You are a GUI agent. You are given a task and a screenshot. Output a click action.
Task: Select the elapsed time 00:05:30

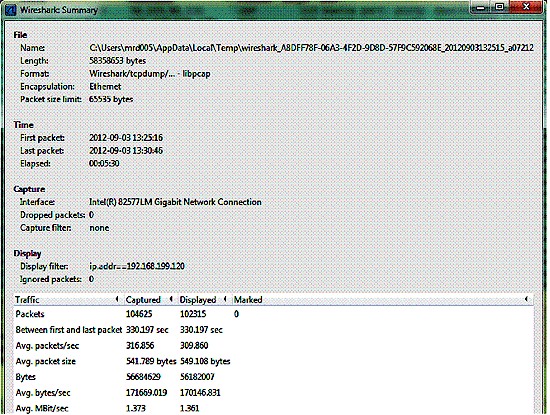(x=104, y=163)
